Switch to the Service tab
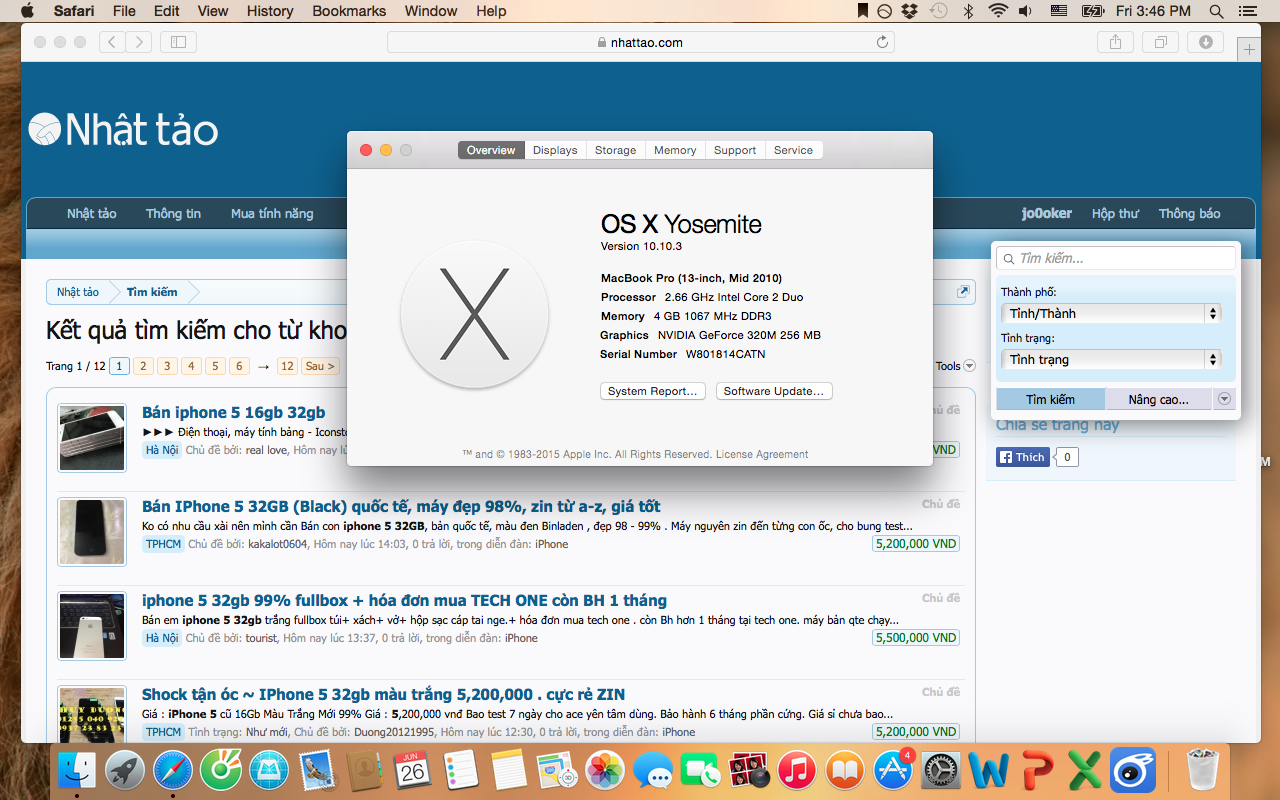The height and width of the screenshot is (800, 1280). point(793,150)
